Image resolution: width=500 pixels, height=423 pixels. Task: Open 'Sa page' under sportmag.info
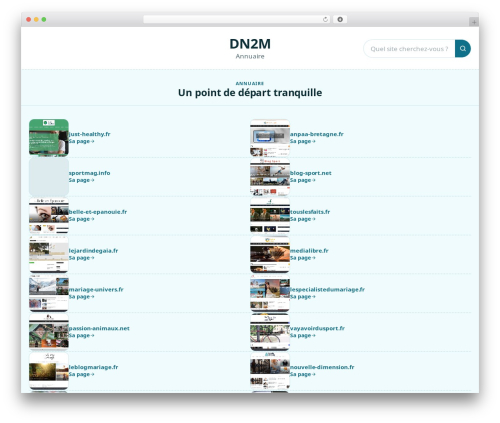[x=81, y=180]
